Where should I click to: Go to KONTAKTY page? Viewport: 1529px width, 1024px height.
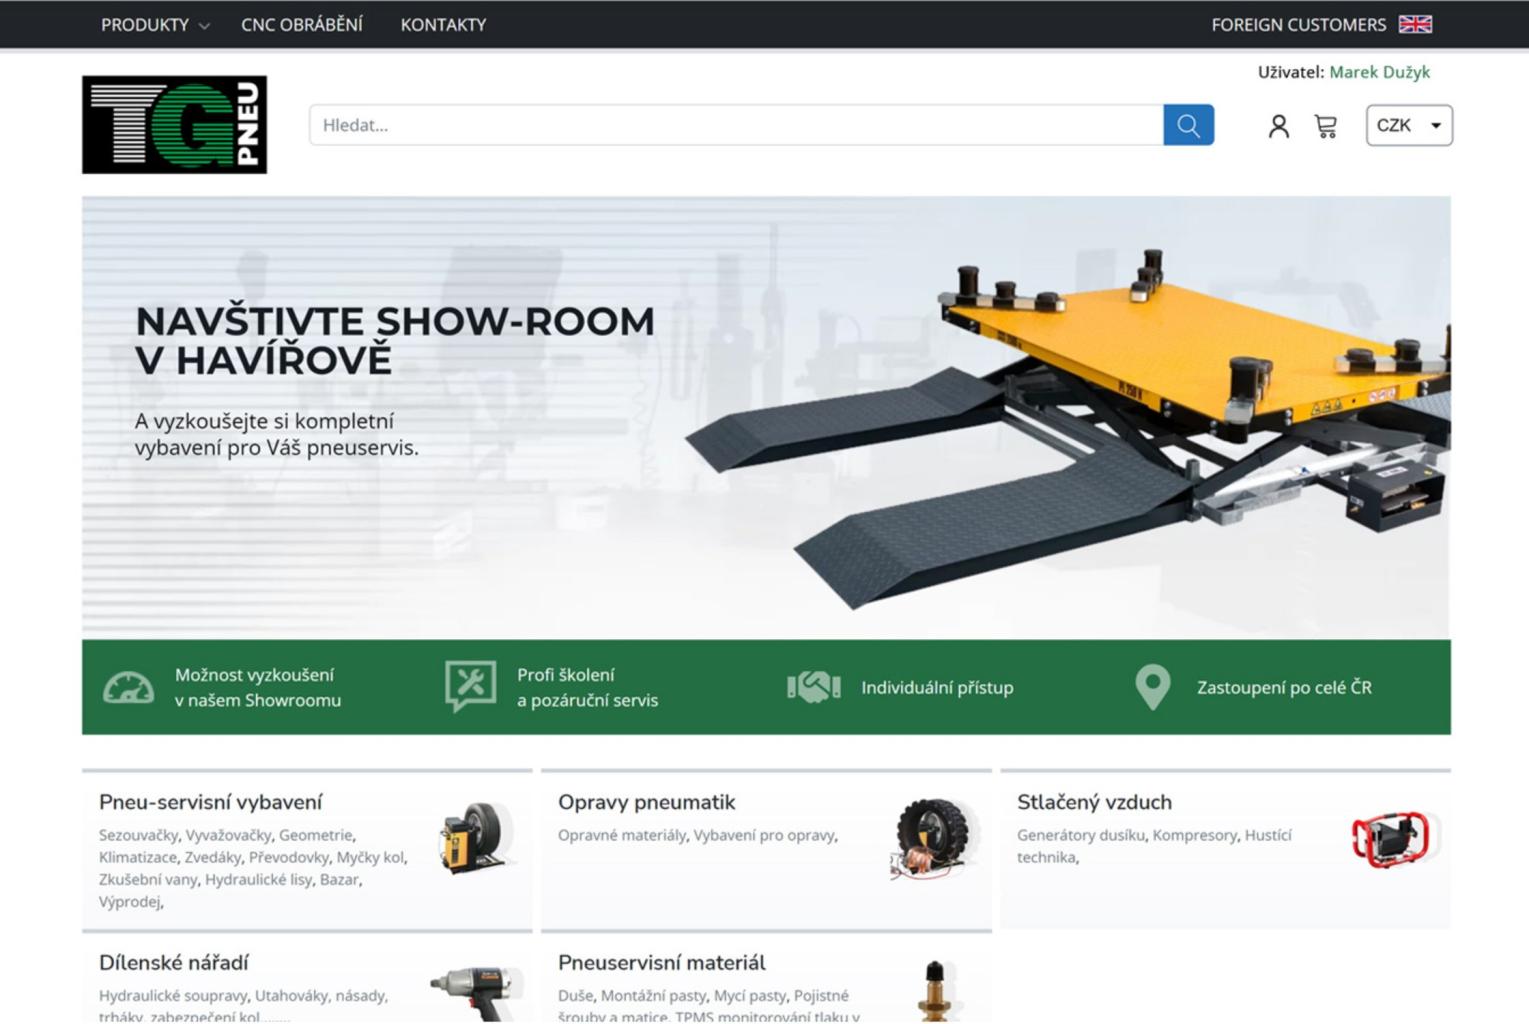[x=443, y=25]
